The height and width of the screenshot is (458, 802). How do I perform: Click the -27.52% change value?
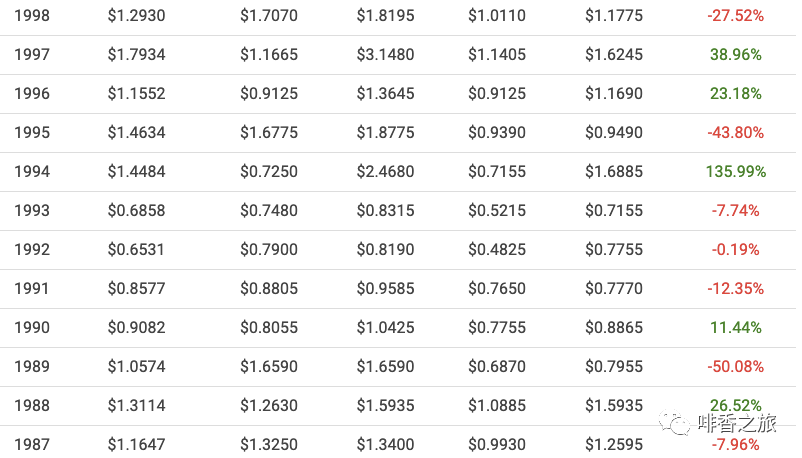735,16
